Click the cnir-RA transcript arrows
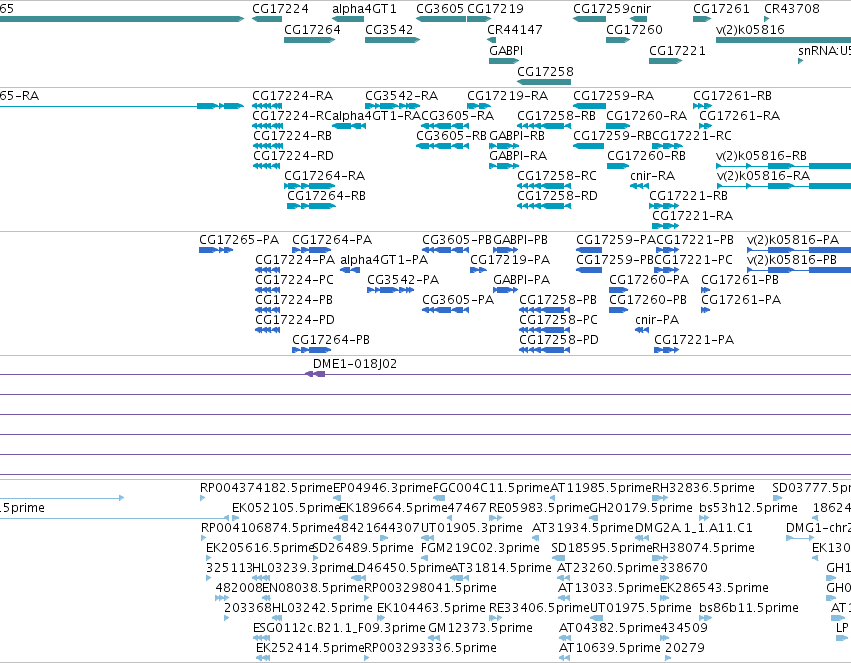The height and width of the screenshot is (663, 851). point(639,186)
